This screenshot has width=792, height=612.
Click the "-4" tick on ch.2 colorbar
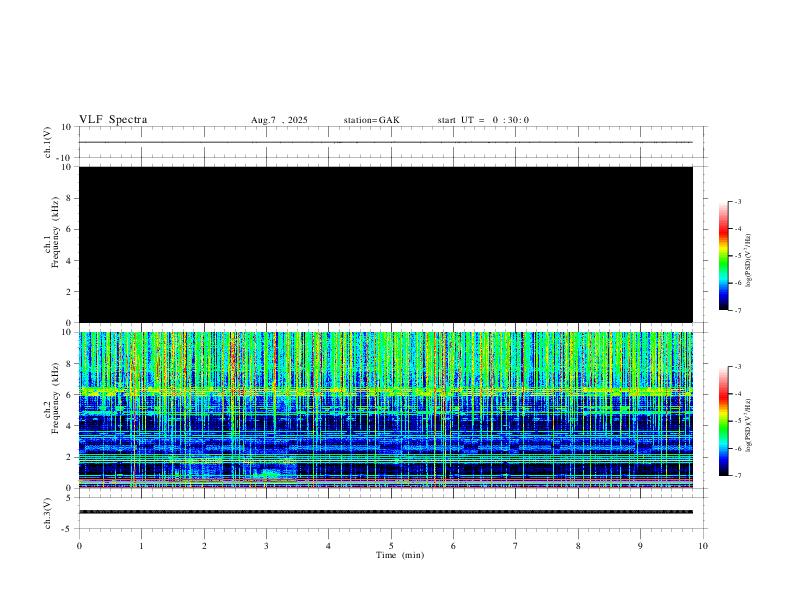pyautogui.click(x=738, y=394)
